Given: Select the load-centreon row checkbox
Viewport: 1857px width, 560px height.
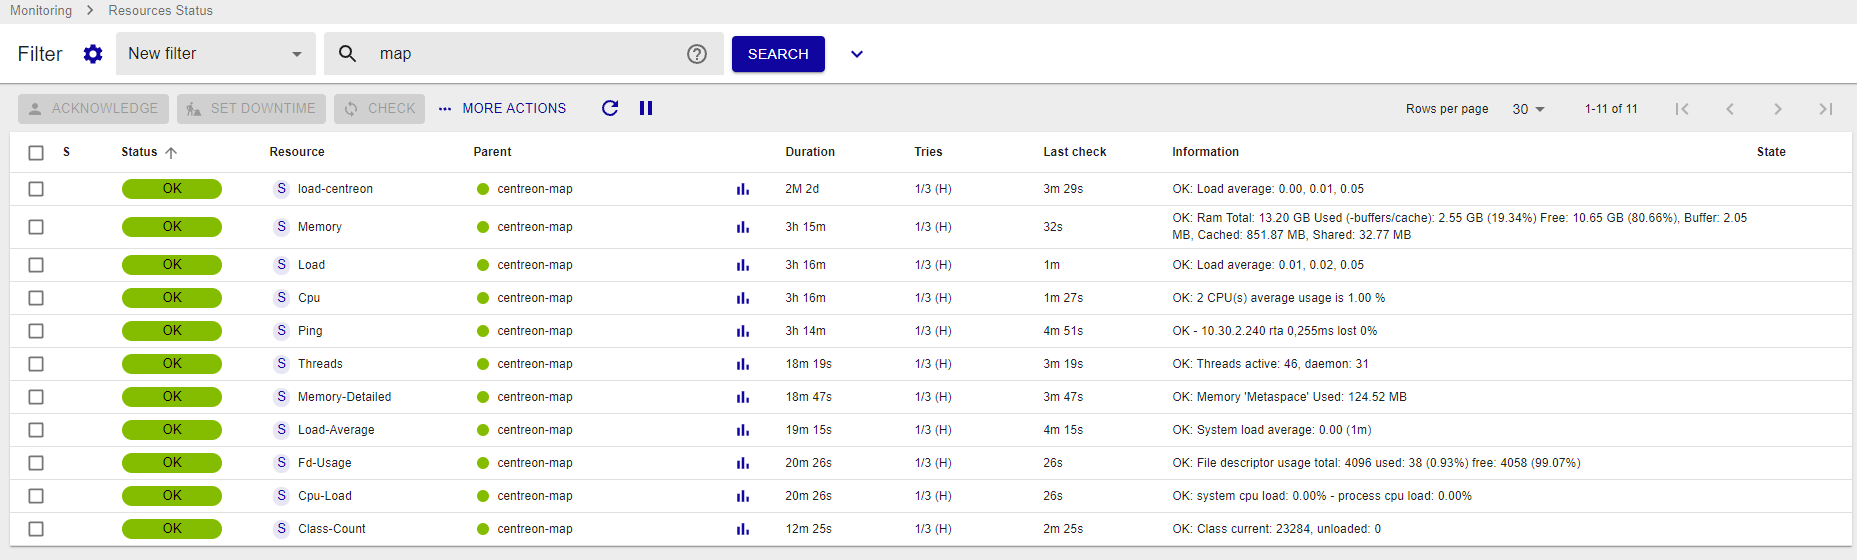Looking at the screenshot, I should coord(36,189).
